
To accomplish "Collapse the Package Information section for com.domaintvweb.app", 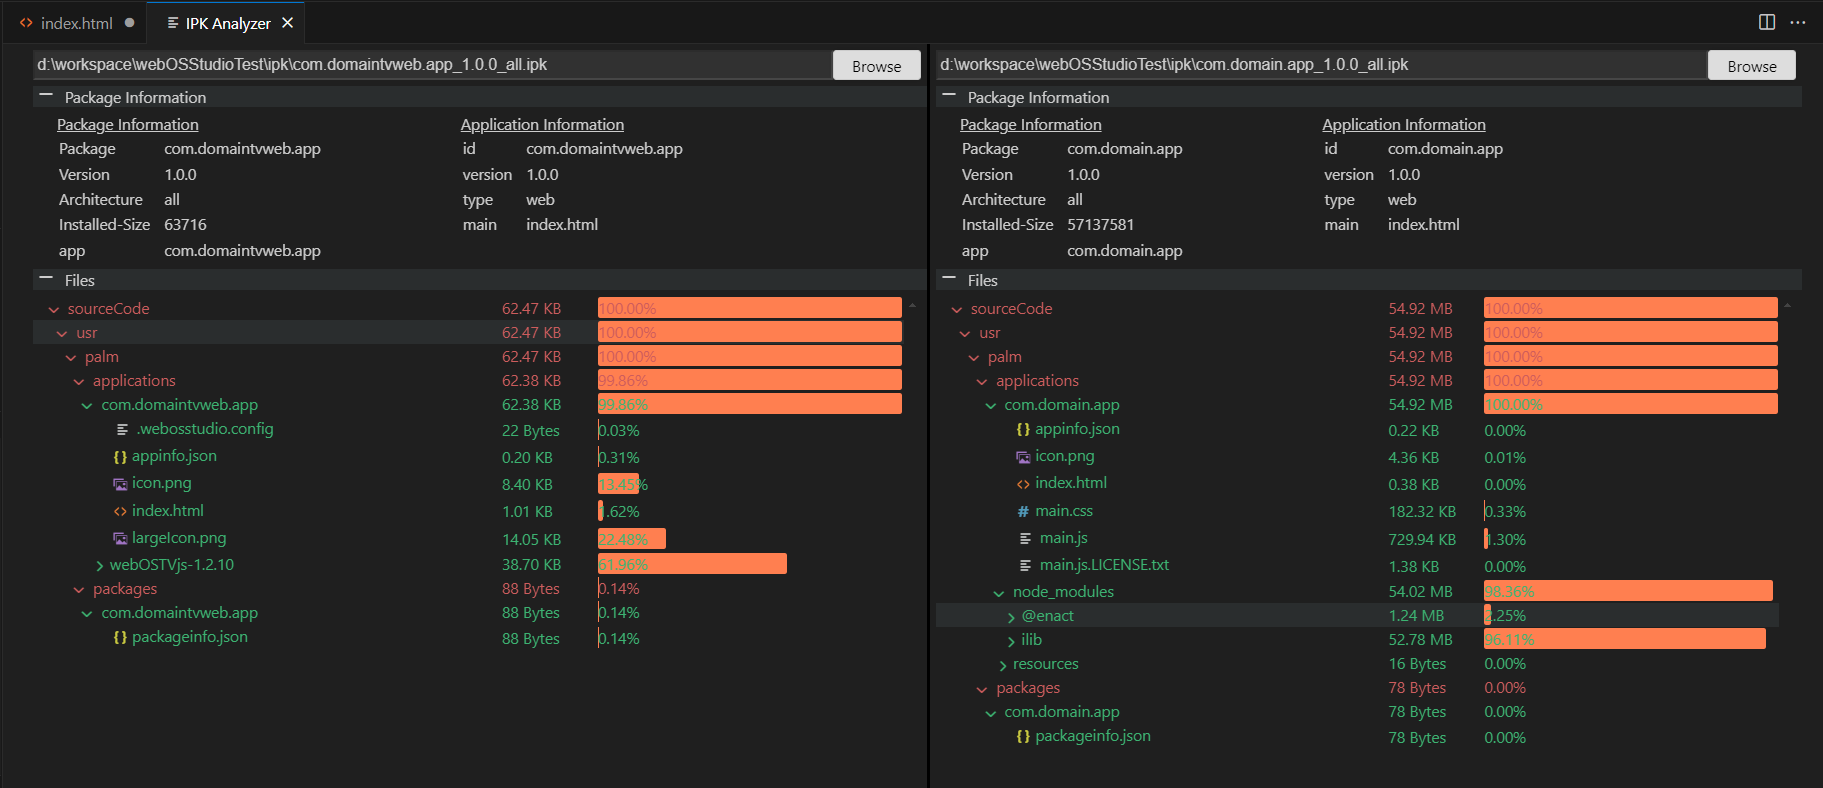I will click(x=46, y=96).
